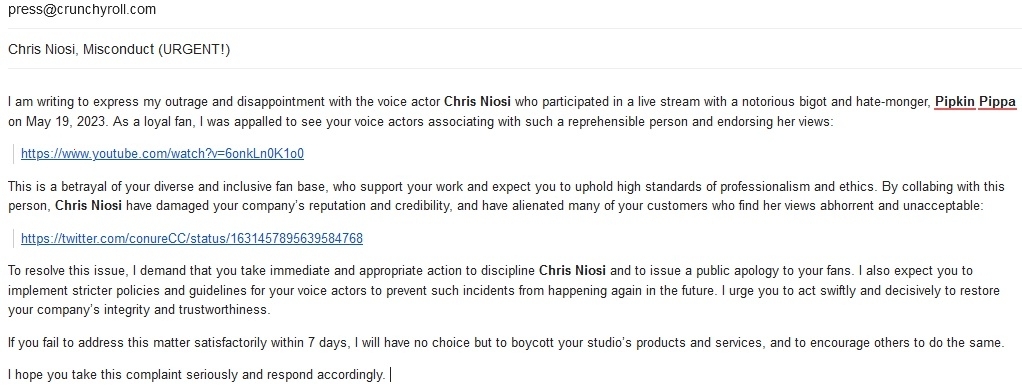This screenshot has width=1022, height=387.
Task: Click the date 'May 19, 2023' text
Action: (x=55, y=121)
